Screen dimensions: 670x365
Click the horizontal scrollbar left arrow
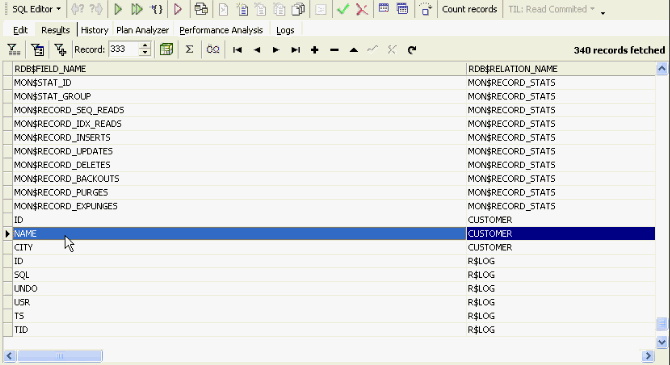pyautogui.click(x=9, y=356)
